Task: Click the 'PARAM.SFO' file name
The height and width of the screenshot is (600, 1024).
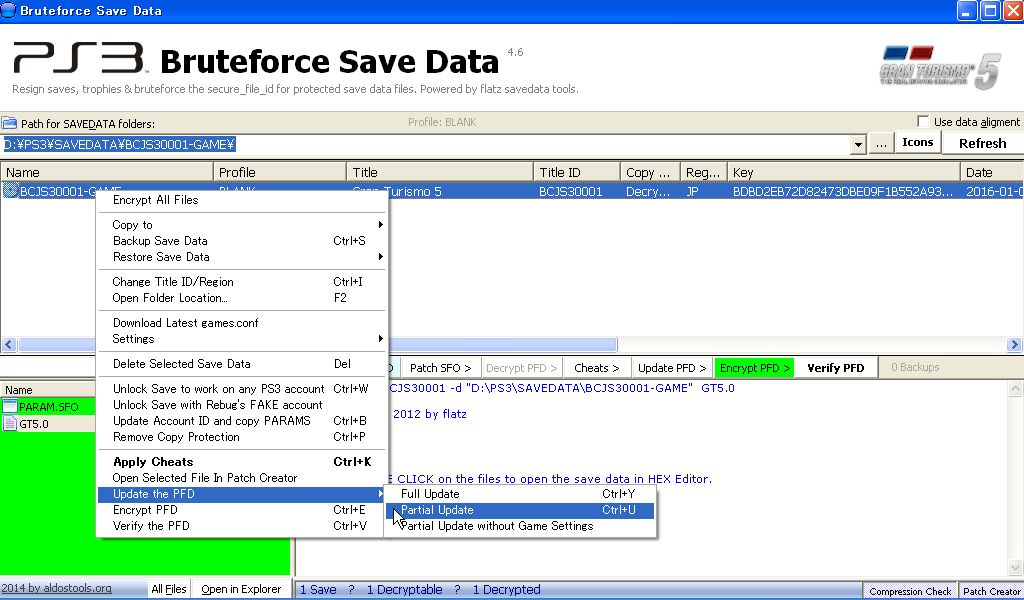Action: point(48,407)
